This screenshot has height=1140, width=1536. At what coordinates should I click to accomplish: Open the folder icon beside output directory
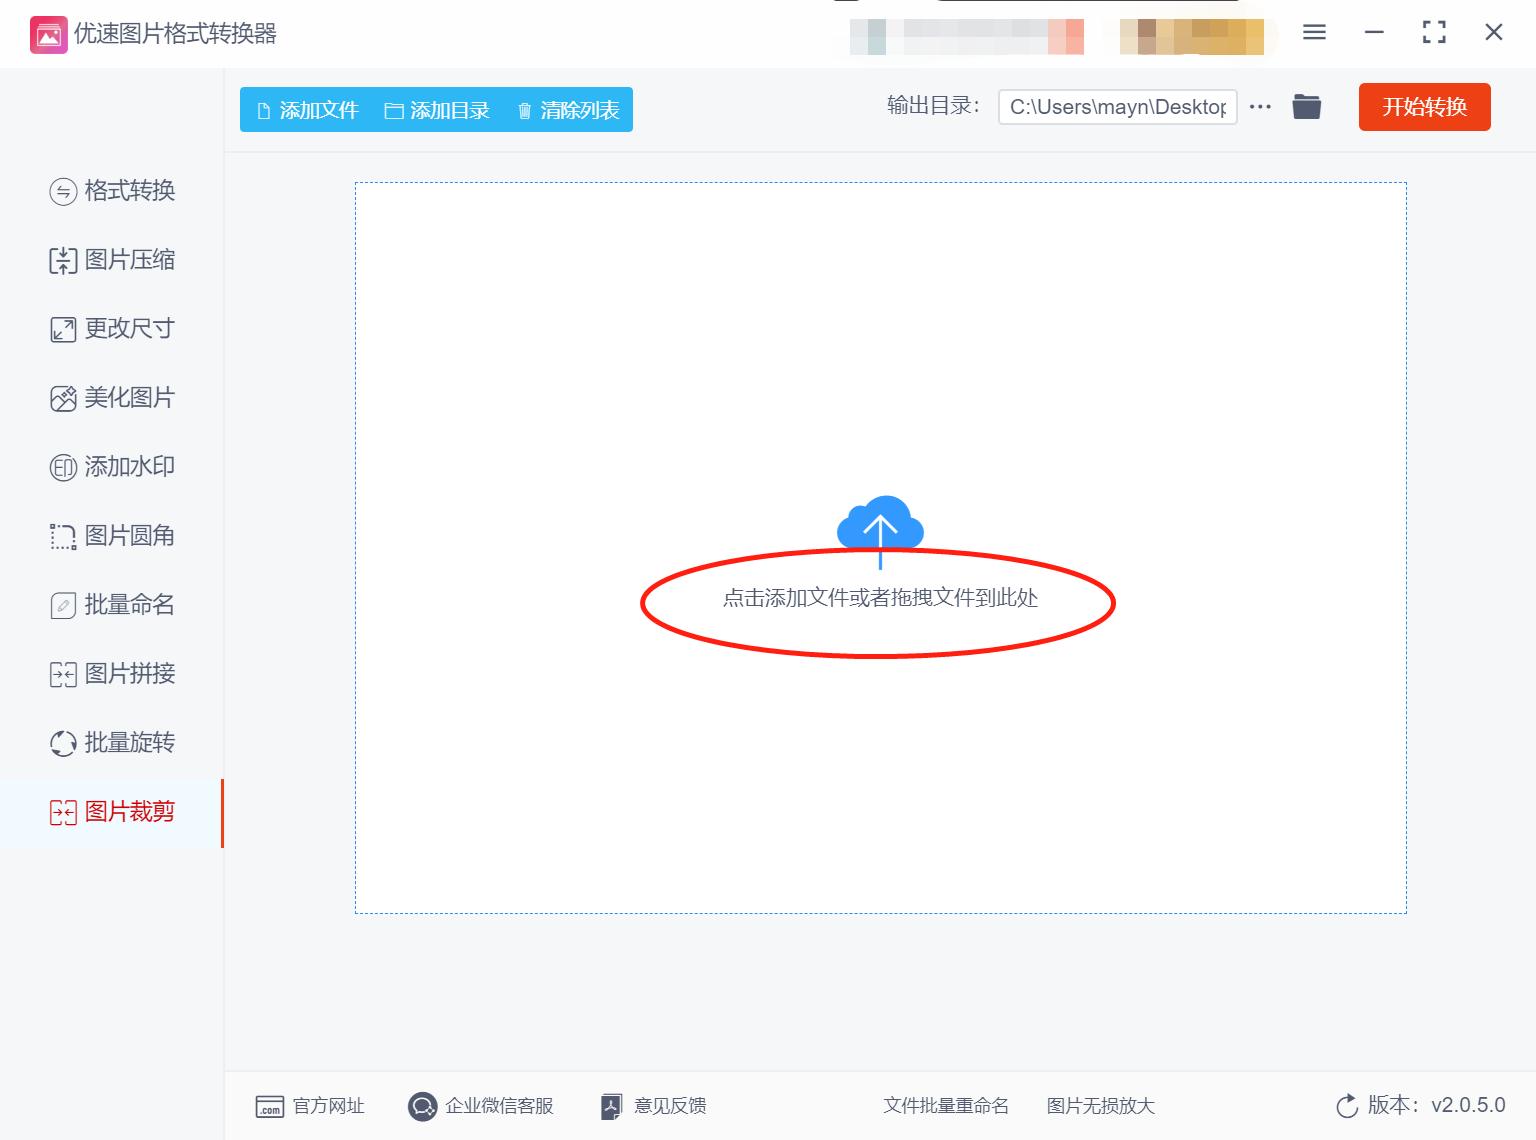[x=1307, y=106]
